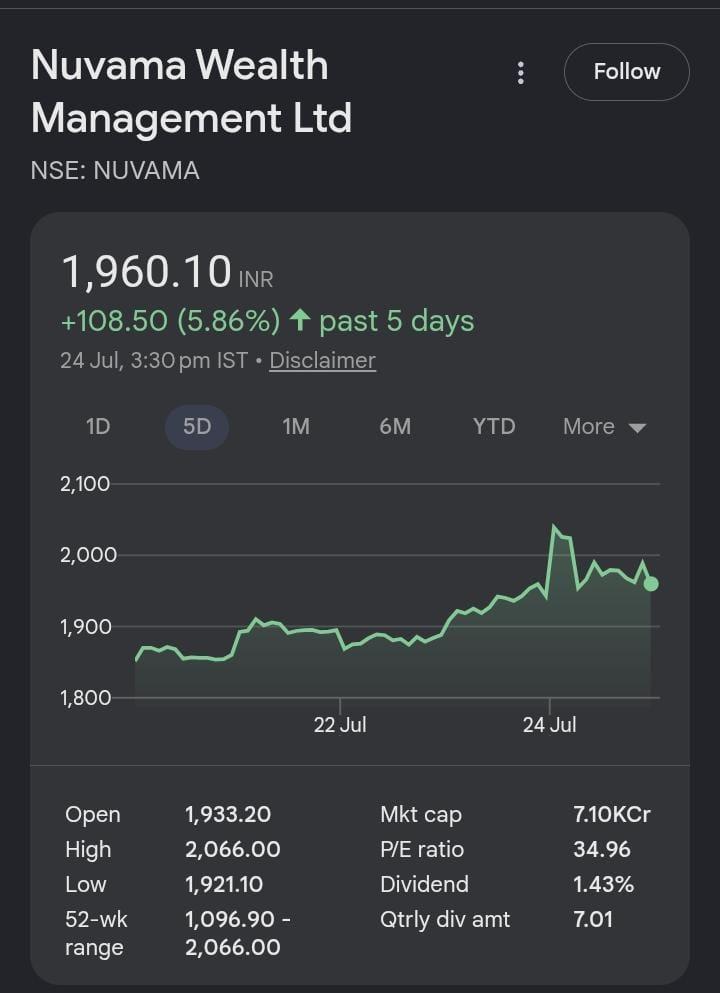Image resolution: width=720 pixels, height=993 pixels.
Task: Click the 24 Jul date marker
Action: point(550,724)
